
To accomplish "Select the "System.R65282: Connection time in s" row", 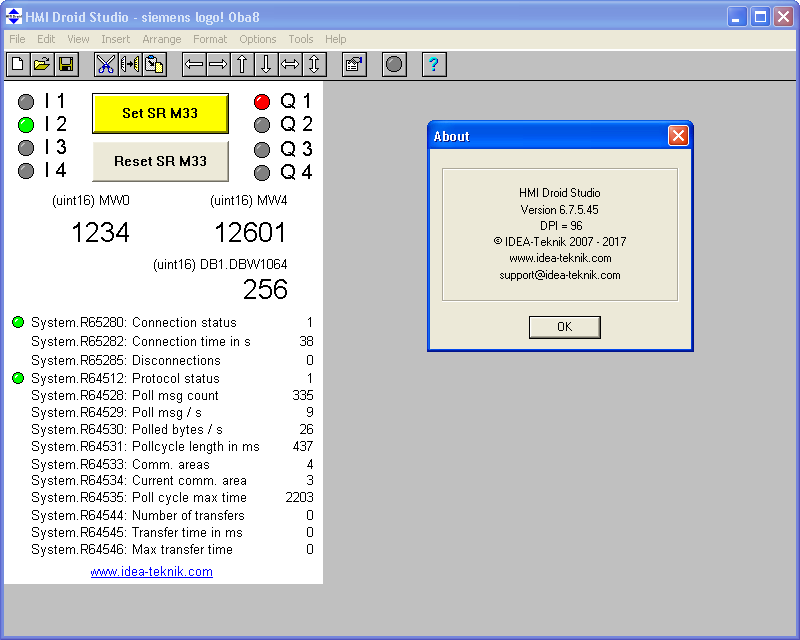I will tap(172, 341).
